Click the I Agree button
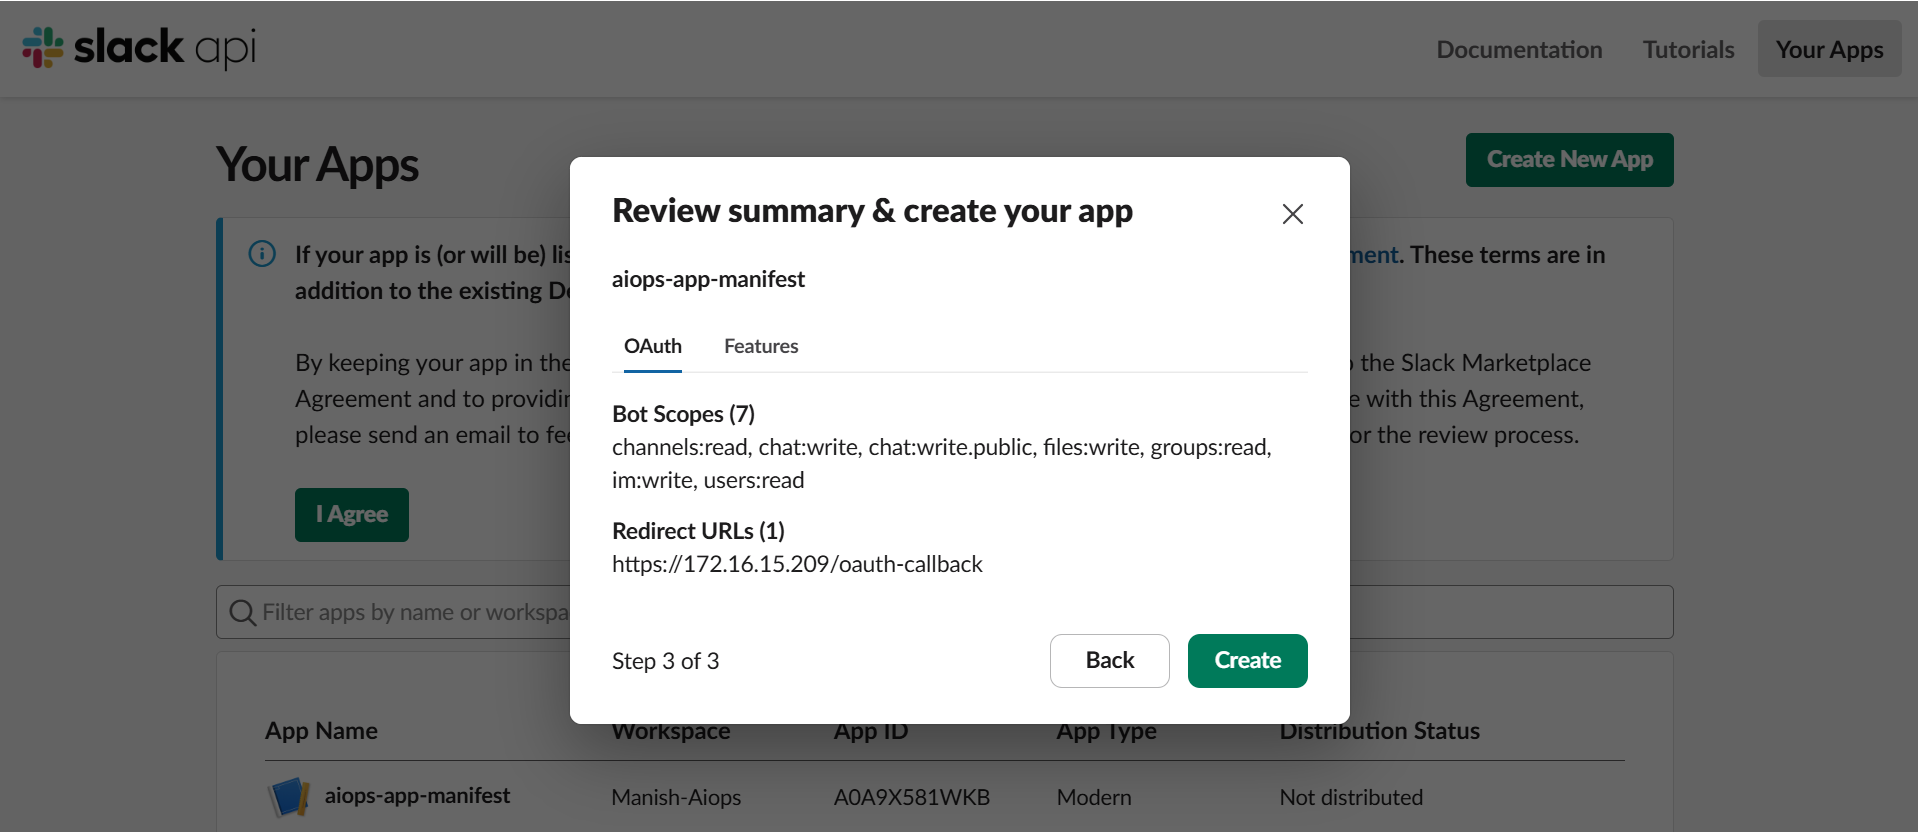 [x=351, y=515]
